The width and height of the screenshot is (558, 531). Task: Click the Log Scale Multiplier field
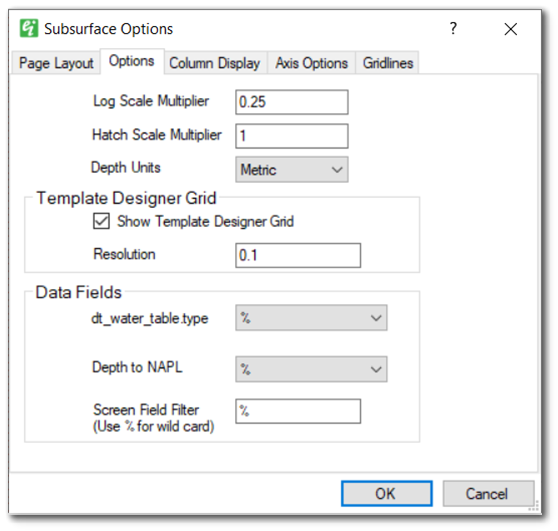point(292,102)
